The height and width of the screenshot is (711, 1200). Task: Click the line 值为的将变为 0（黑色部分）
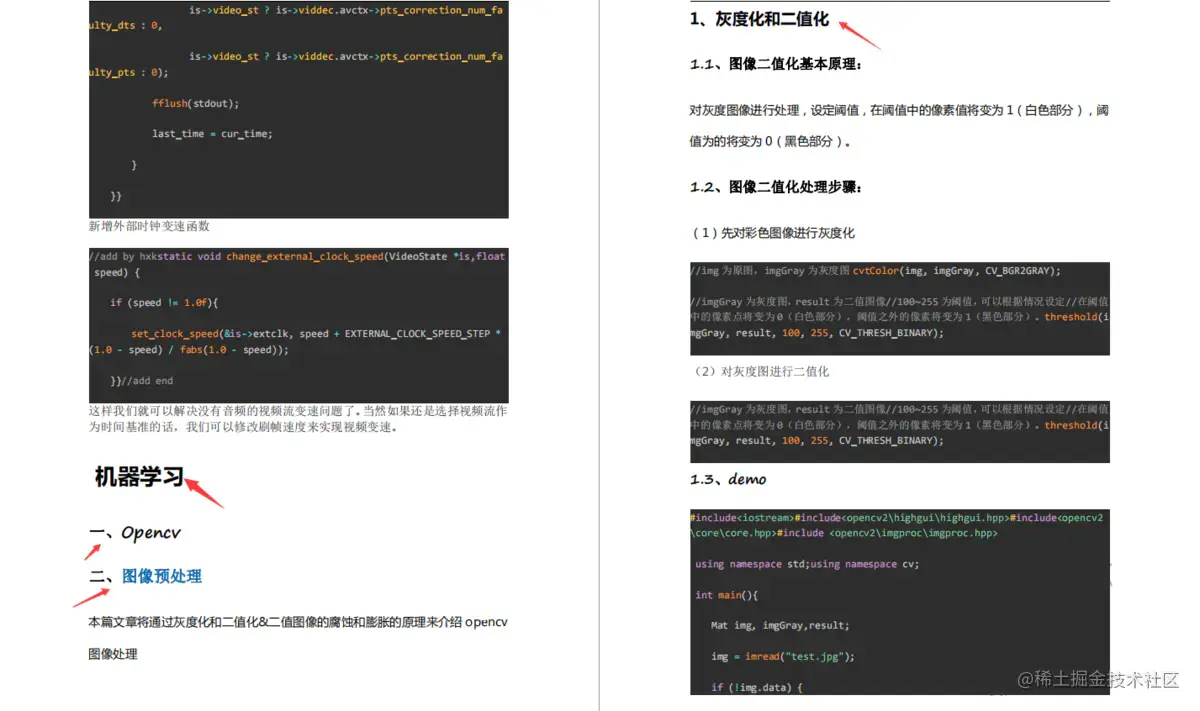coord(770,142)
